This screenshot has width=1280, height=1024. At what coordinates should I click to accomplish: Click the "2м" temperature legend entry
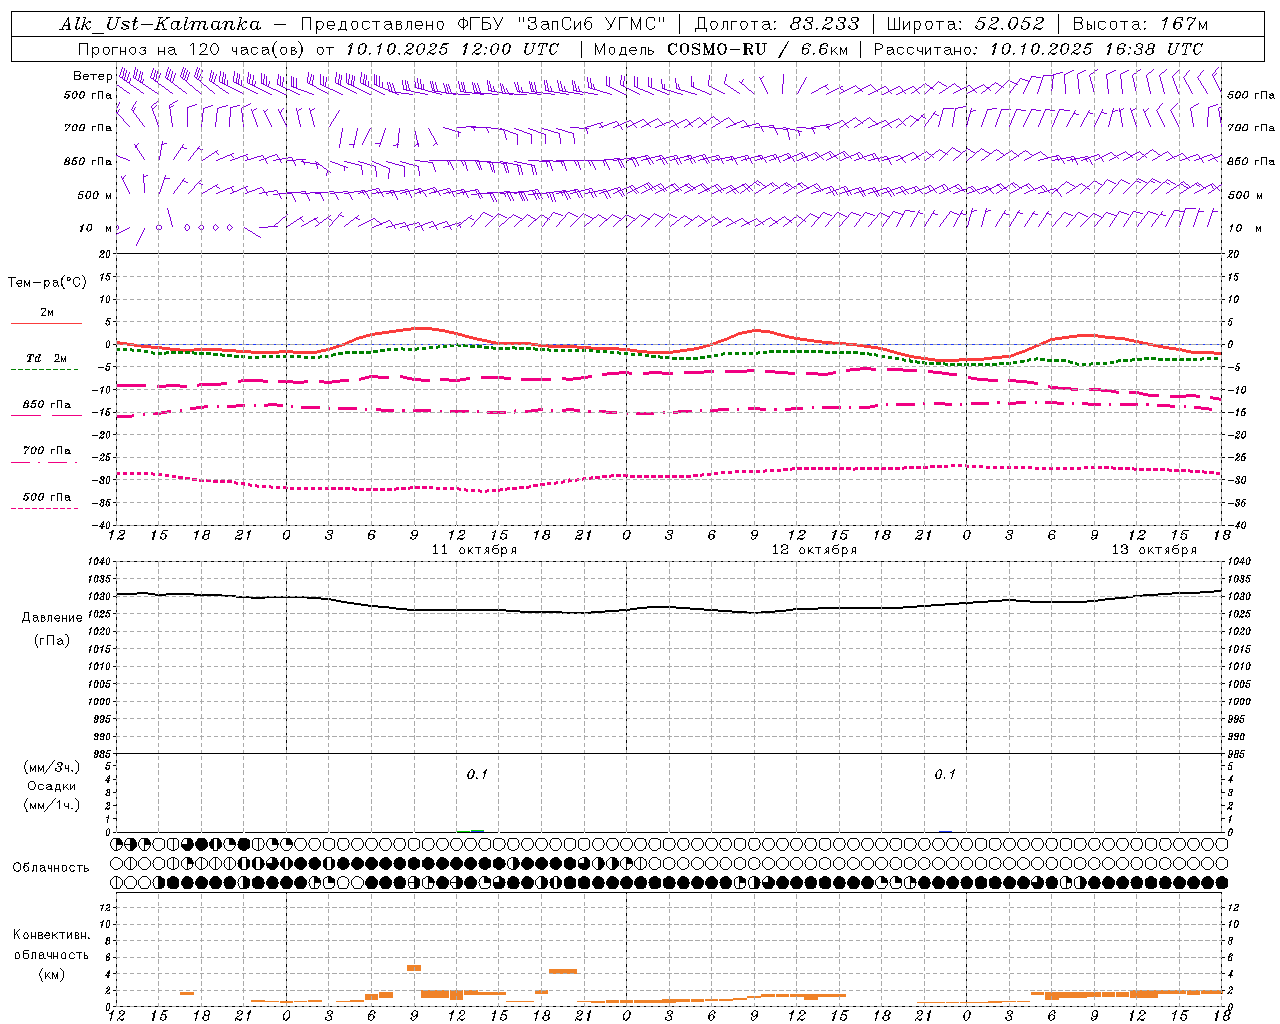coord(47,312)
